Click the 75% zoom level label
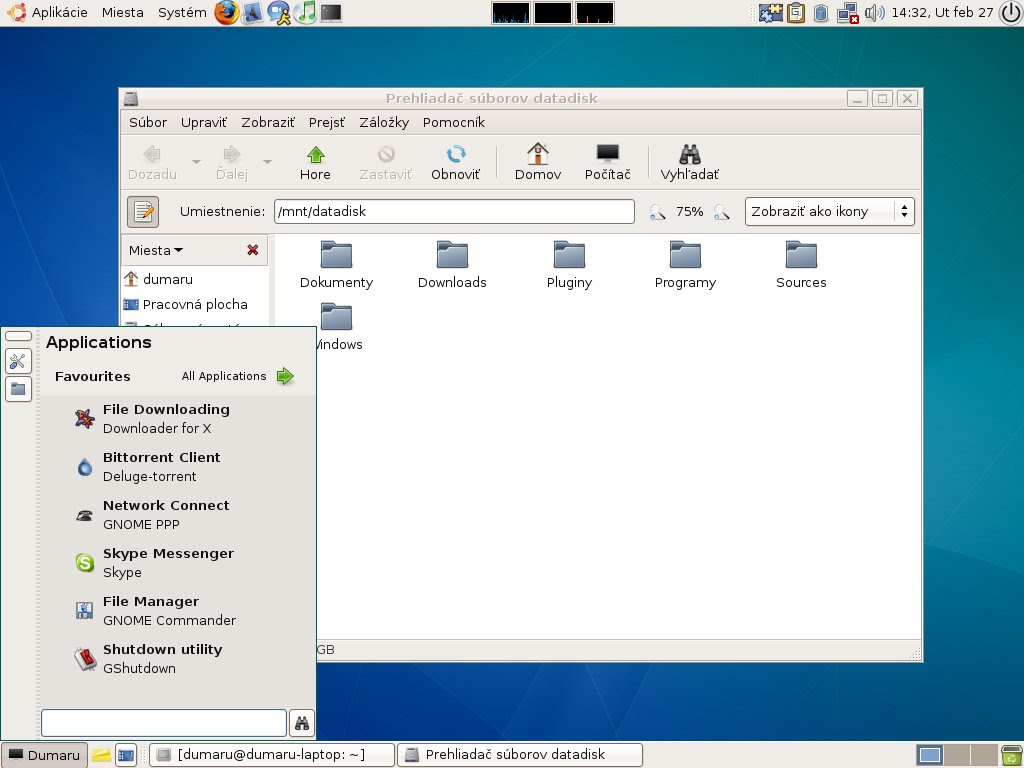The width and height of the screenshot is (1024, 768). [x=689, y=212]
